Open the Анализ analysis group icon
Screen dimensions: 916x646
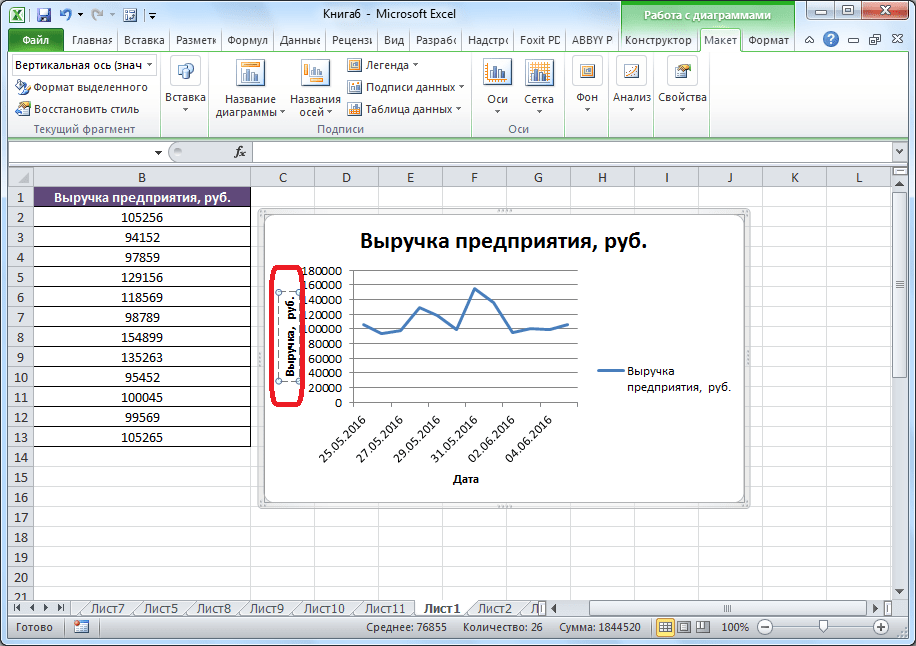coord(631,73)
